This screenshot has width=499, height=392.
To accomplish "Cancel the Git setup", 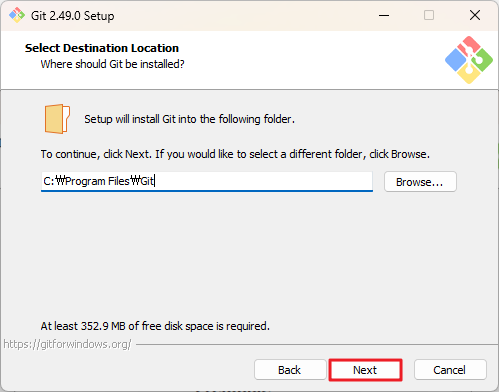I will point(450,370).
